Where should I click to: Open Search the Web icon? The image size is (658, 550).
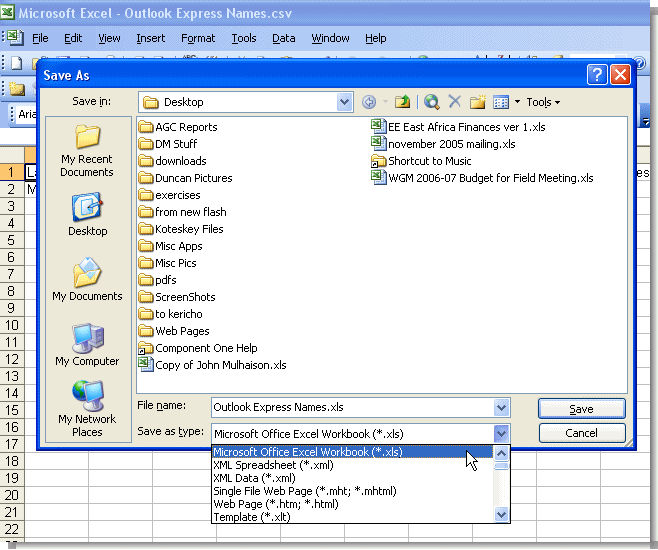tap(431, 102)
